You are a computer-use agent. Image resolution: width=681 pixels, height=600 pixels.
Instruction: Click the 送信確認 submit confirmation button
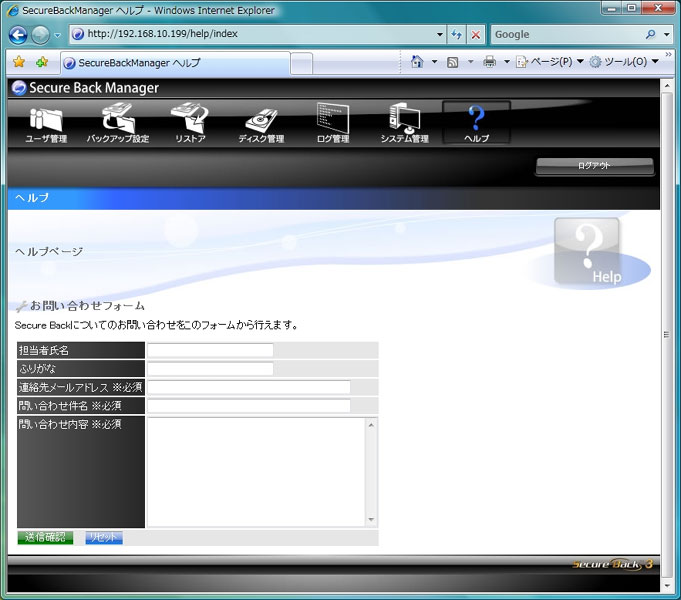[x=45, y=537]
